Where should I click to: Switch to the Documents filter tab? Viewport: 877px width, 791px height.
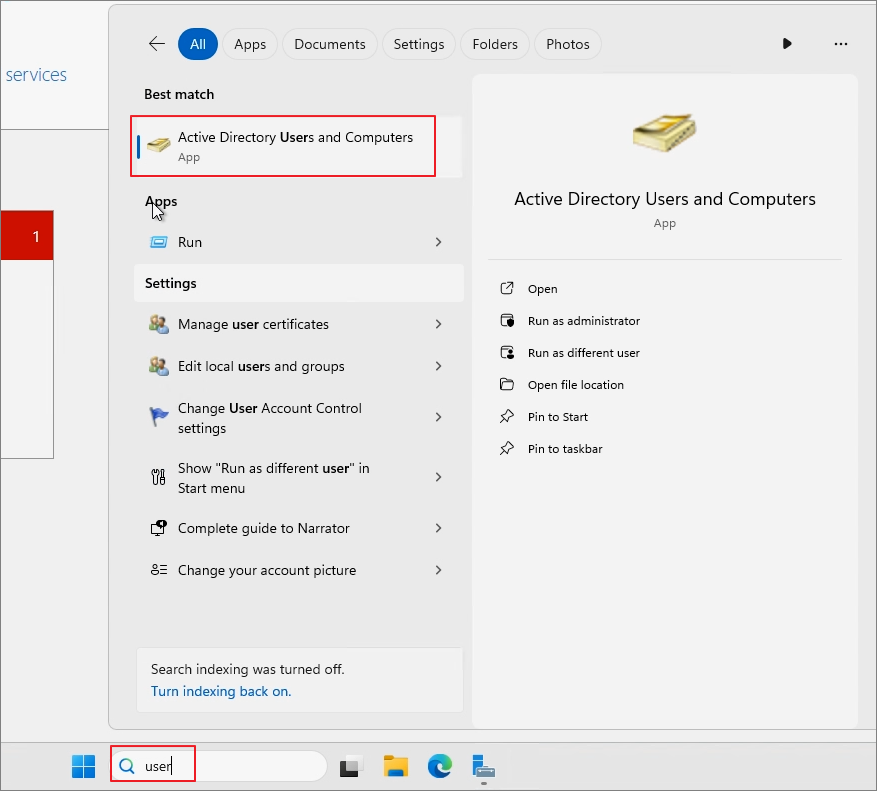tap(329, 44)
